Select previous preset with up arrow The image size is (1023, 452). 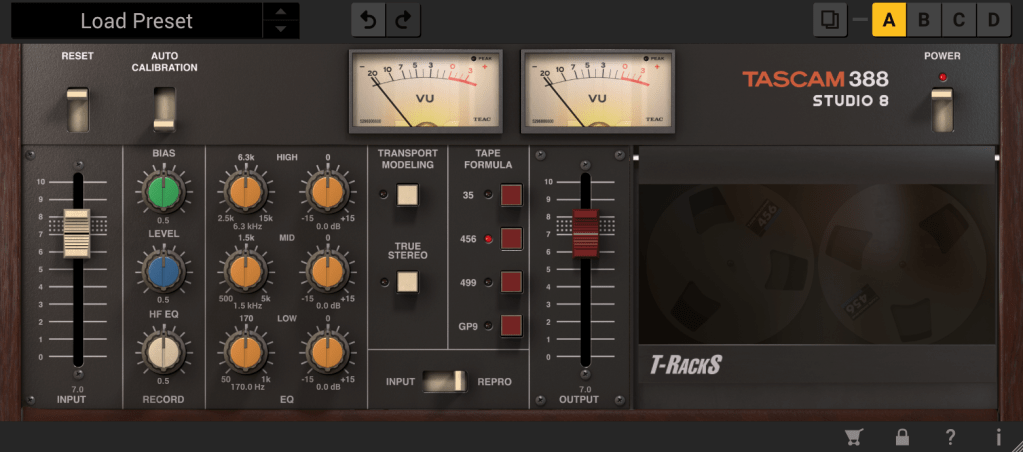click(281, 11)
